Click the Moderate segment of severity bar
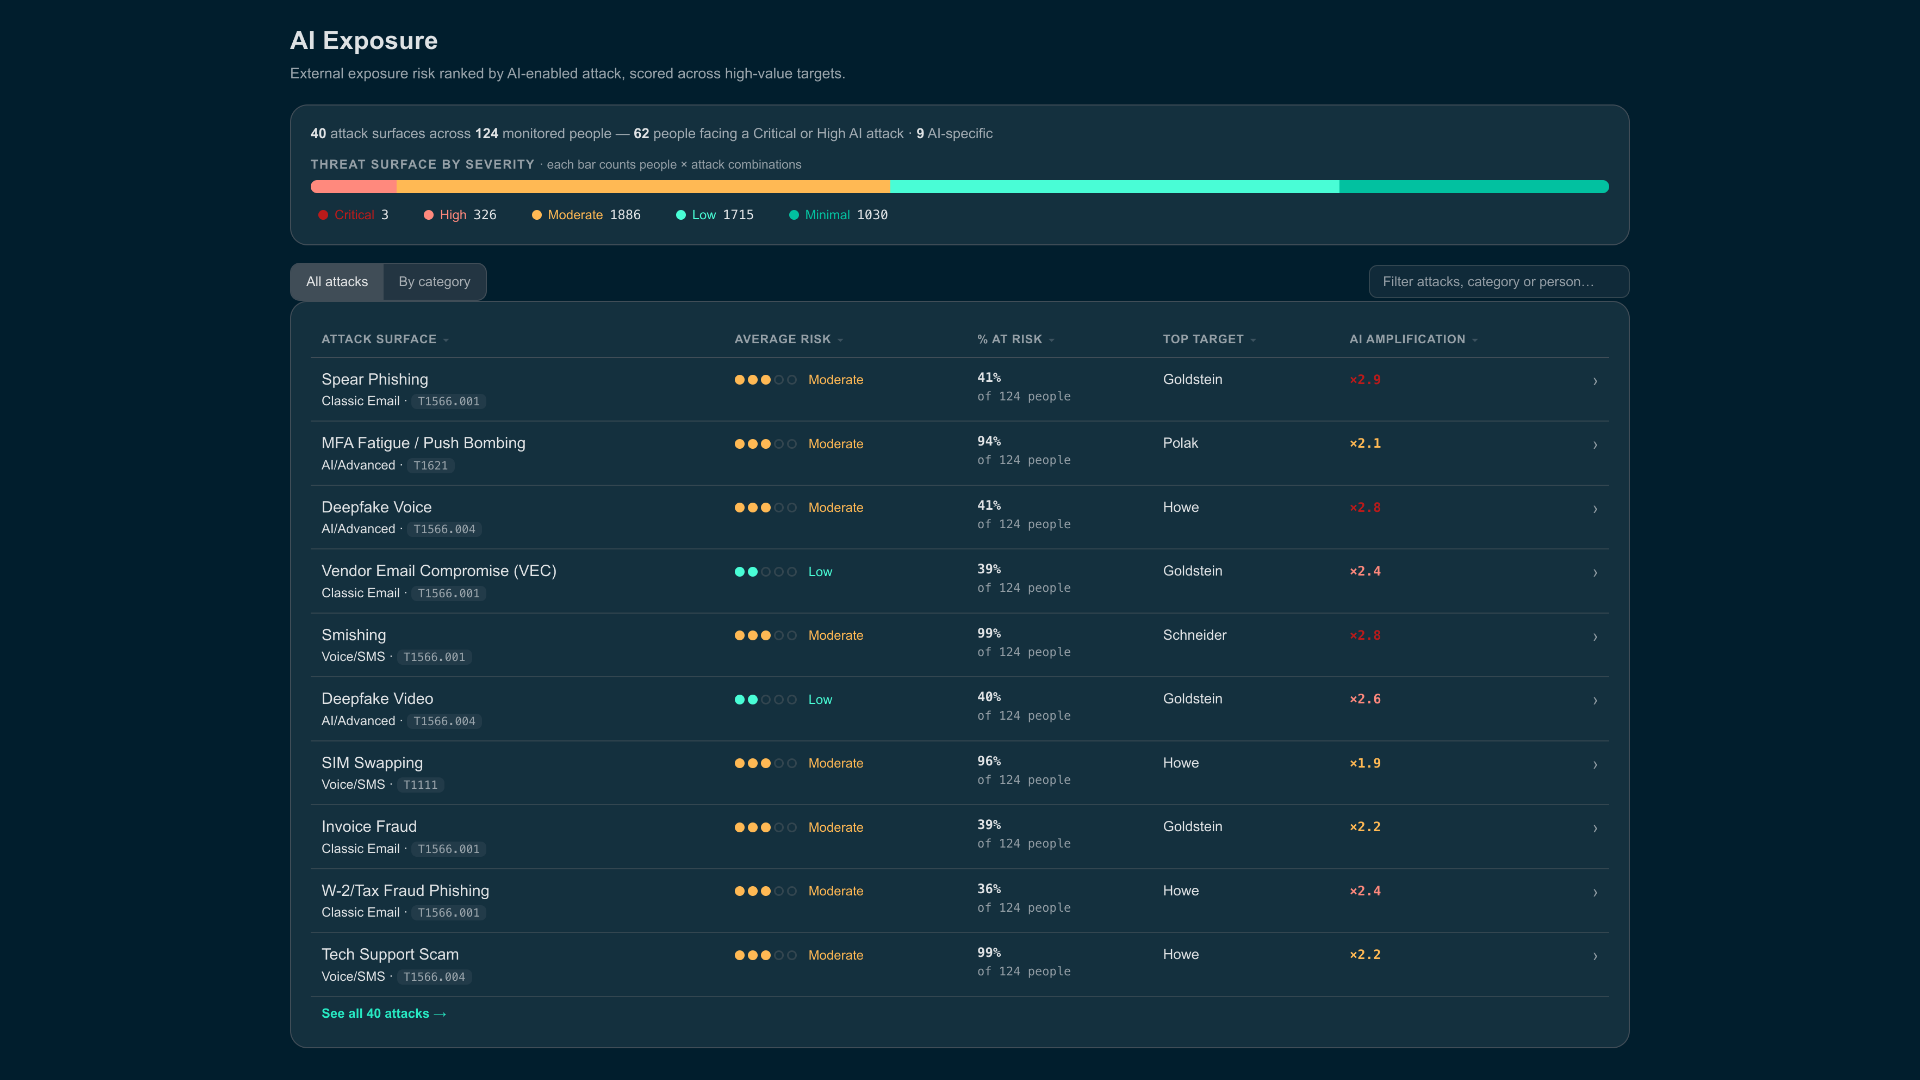1920x1080 pixels. click(x=643, y=187)
